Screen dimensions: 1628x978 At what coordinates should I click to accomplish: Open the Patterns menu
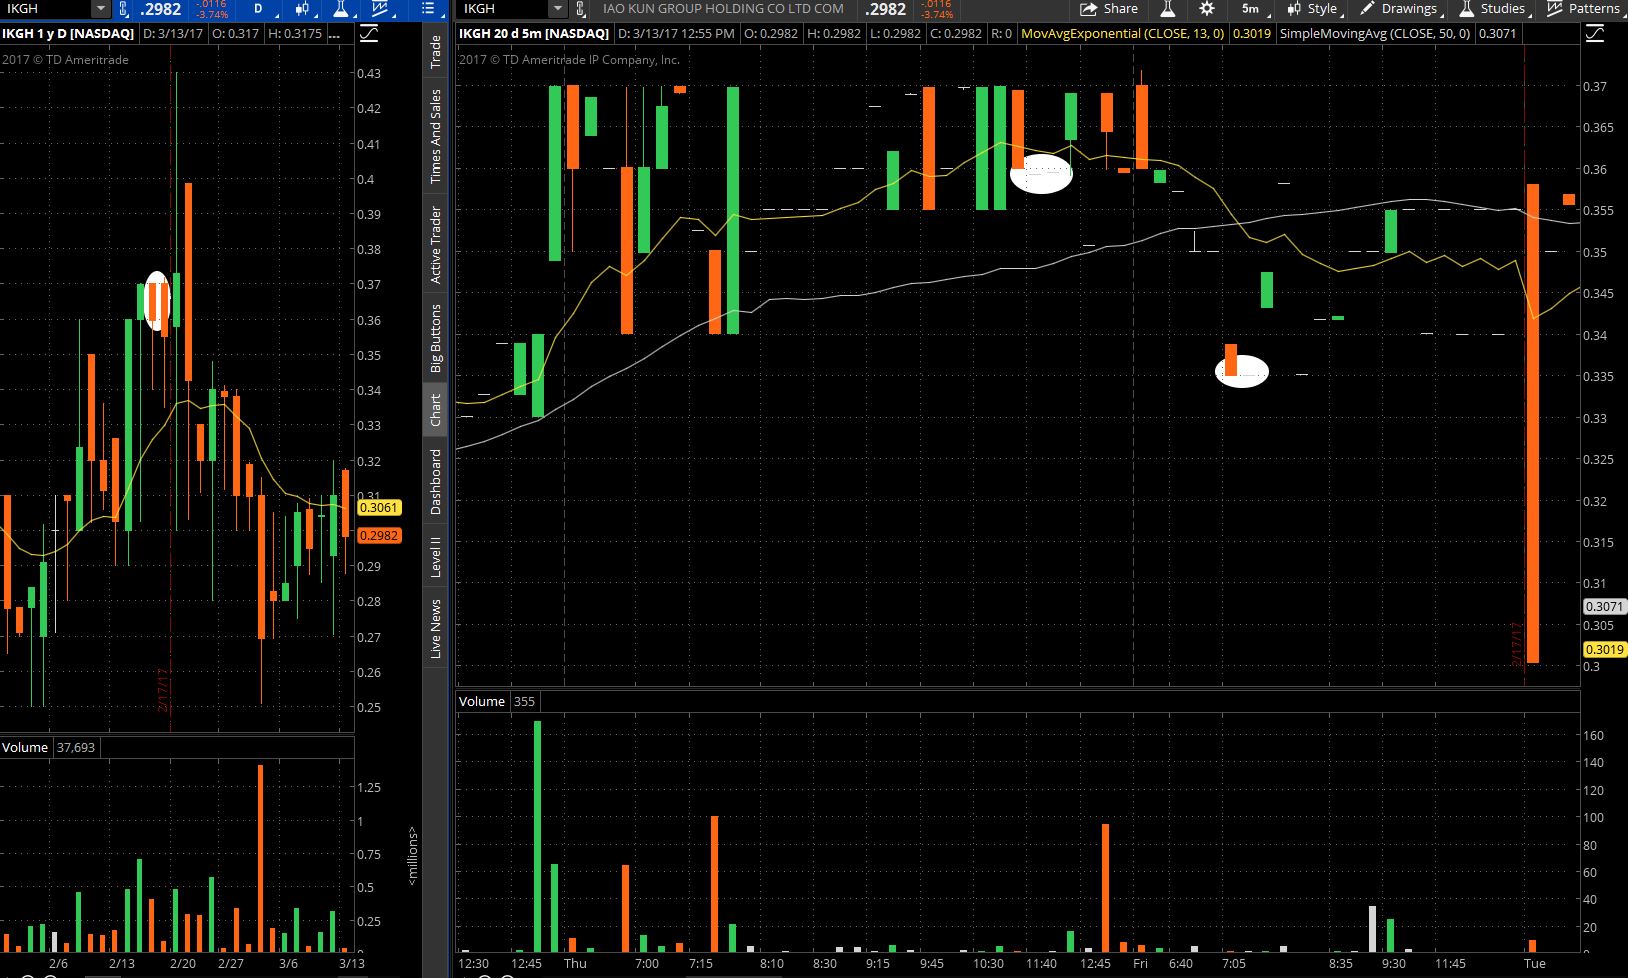[1584, 9]
